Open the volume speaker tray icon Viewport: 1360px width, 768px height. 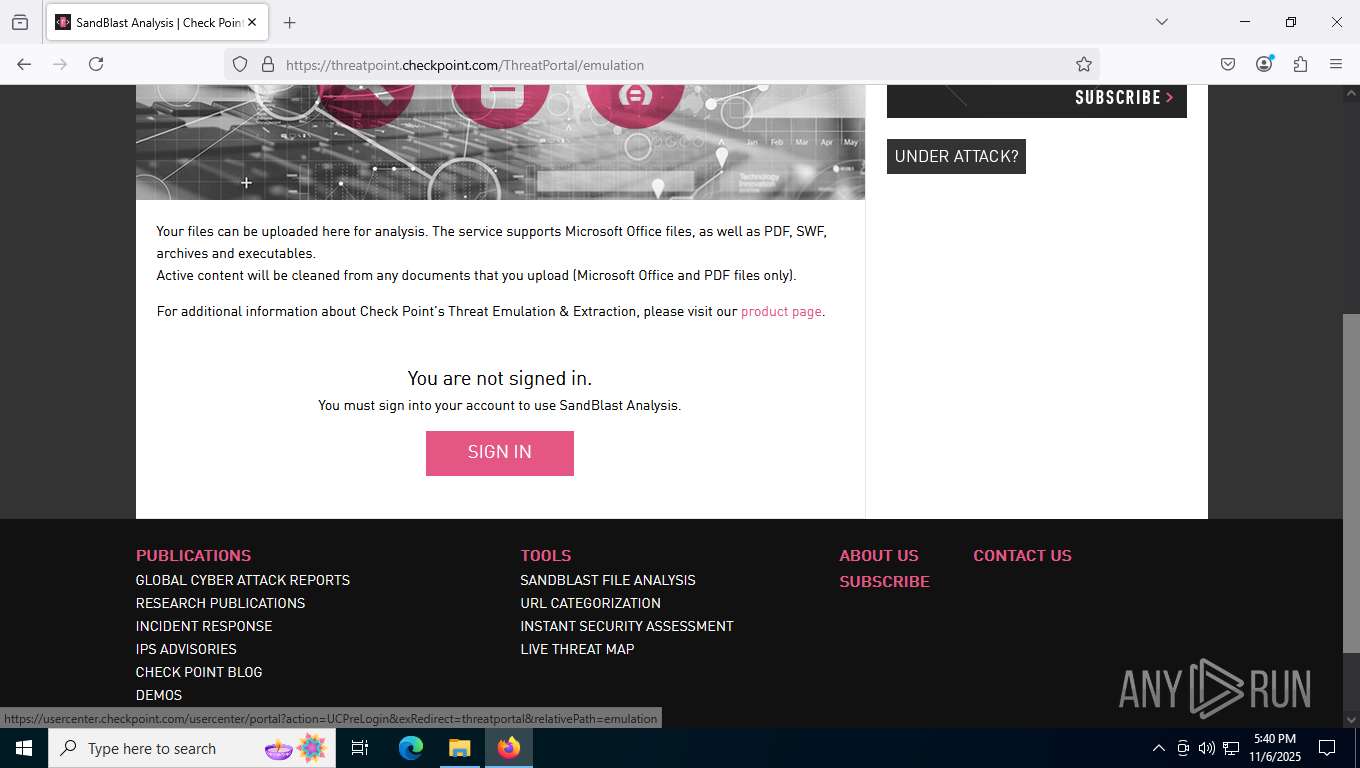1206,748
